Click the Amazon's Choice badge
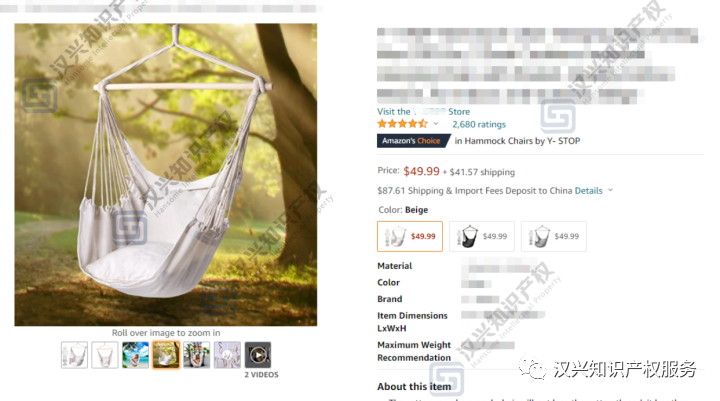The image size is (720, 401). pyautogui.click(x=411, y=141)
